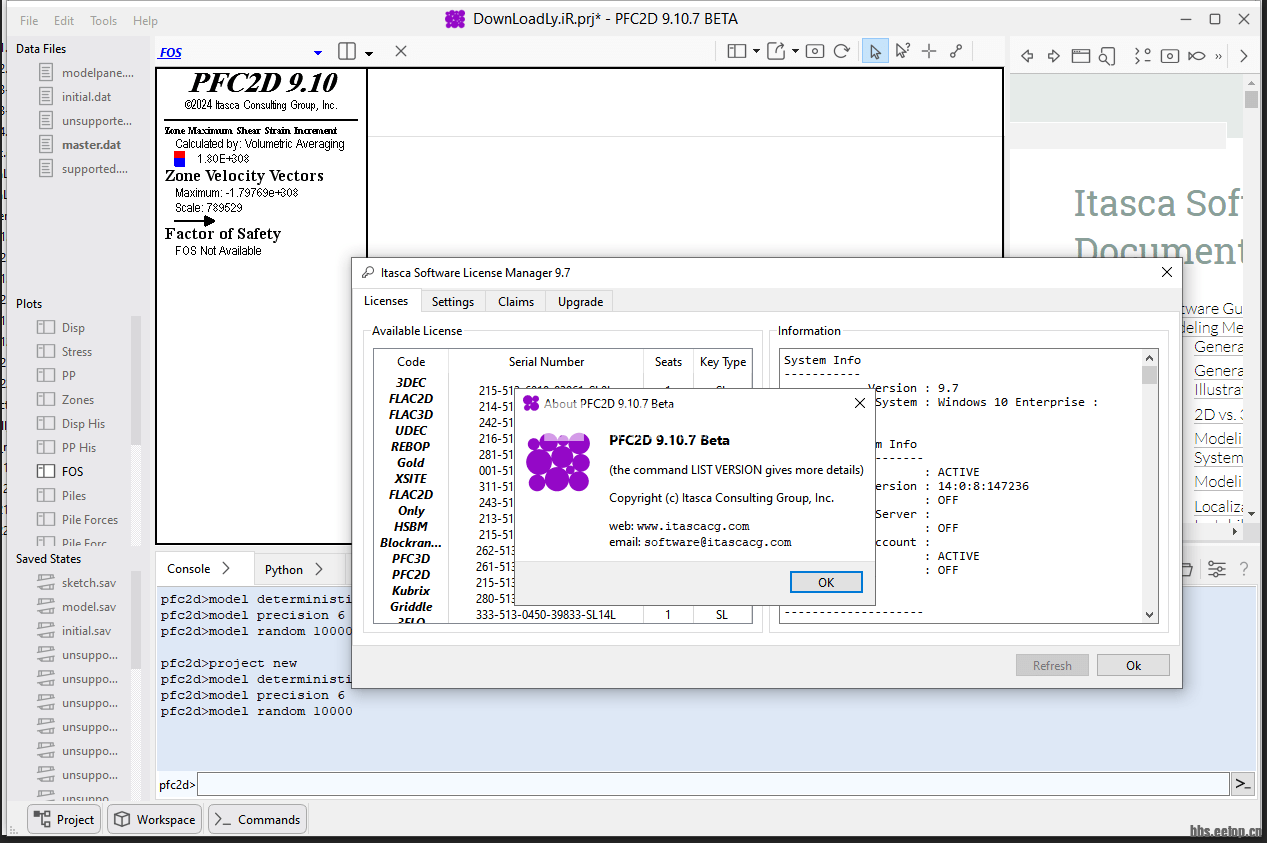Click the Workspace button at bottom
Screen dimensions: 1267x843
154,819
